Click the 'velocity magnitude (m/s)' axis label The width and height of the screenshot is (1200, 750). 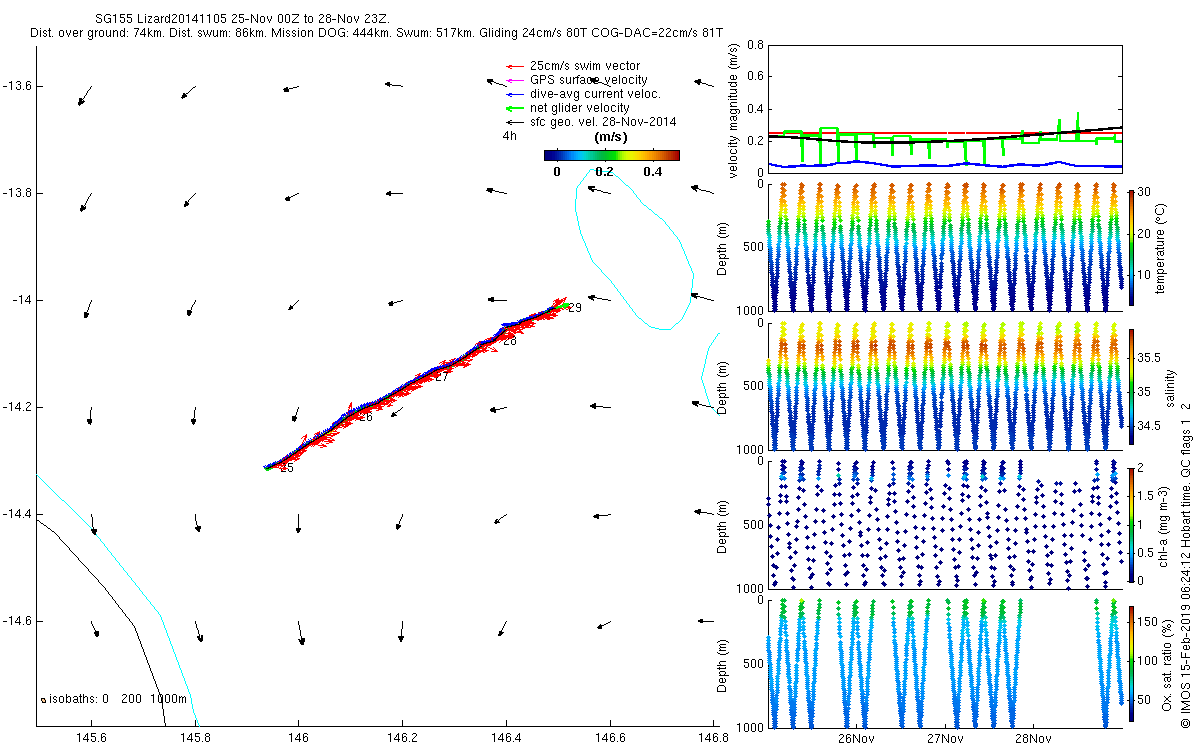click(734, 110)
